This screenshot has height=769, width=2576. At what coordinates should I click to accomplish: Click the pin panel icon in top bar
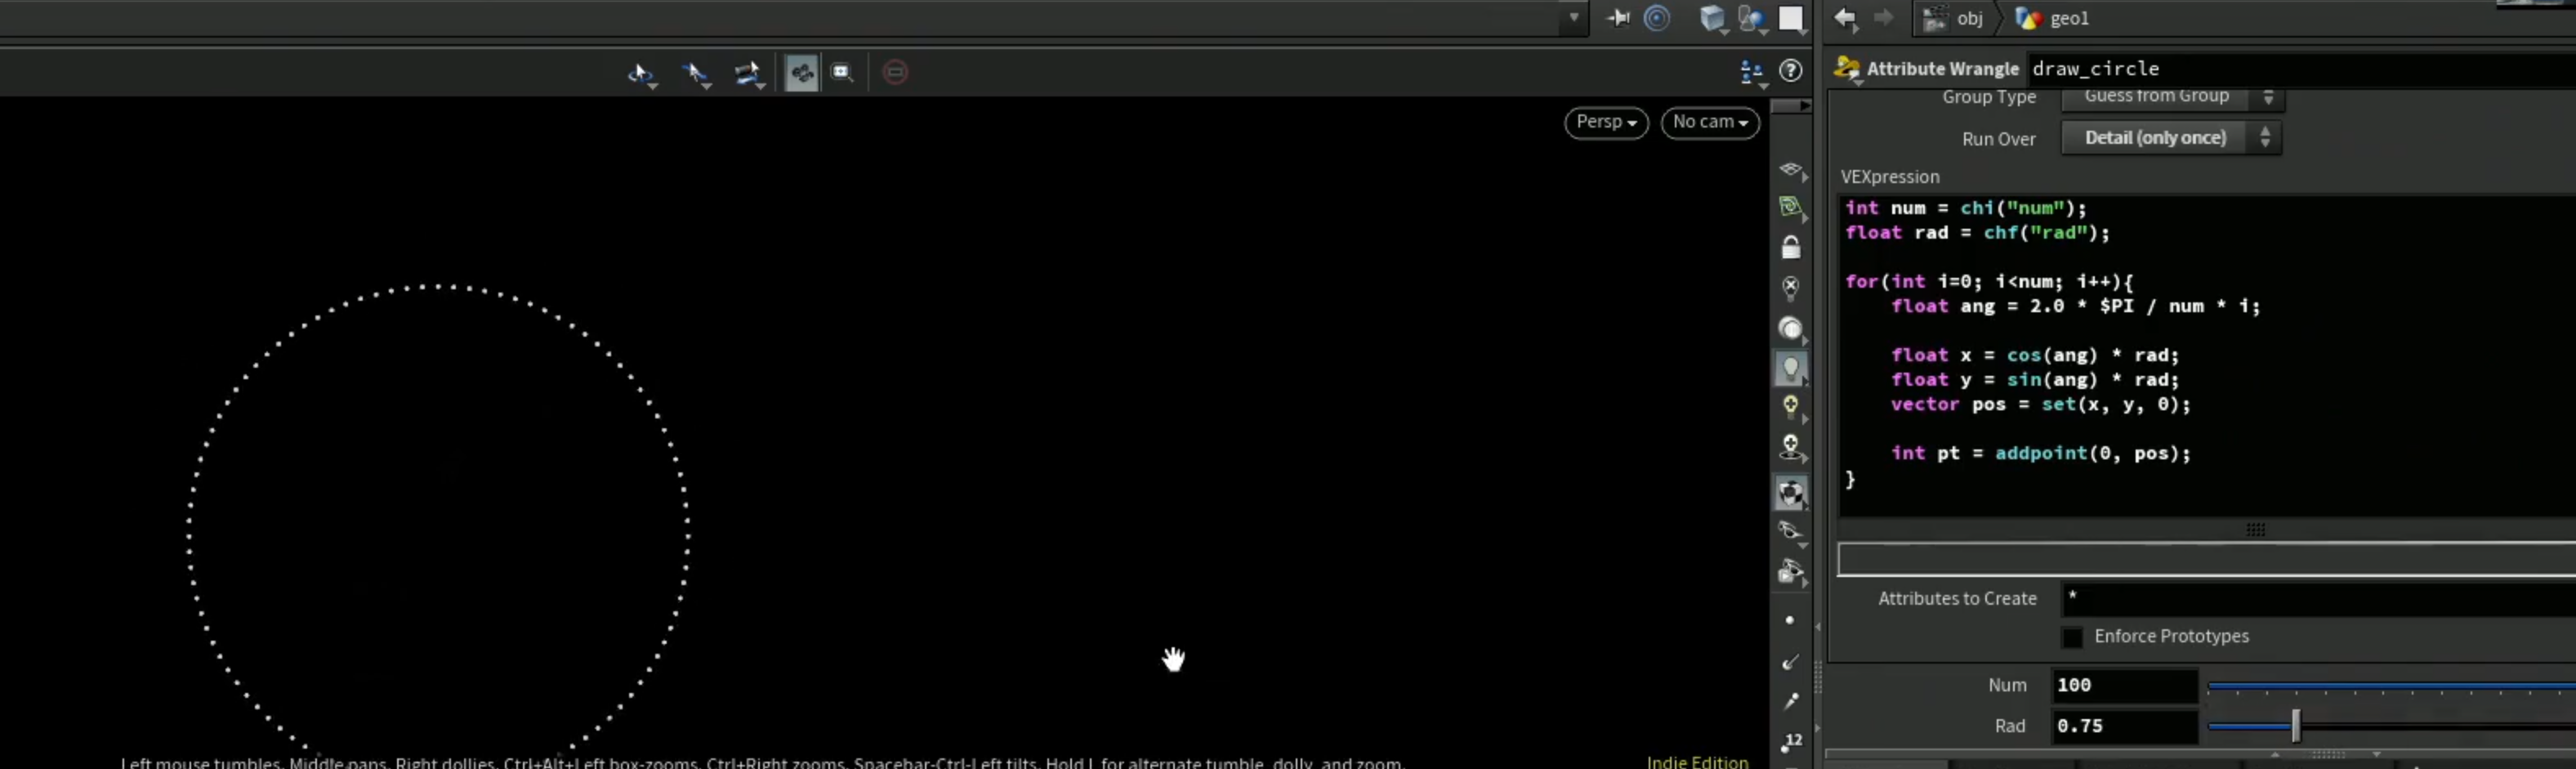[1617, 18]
